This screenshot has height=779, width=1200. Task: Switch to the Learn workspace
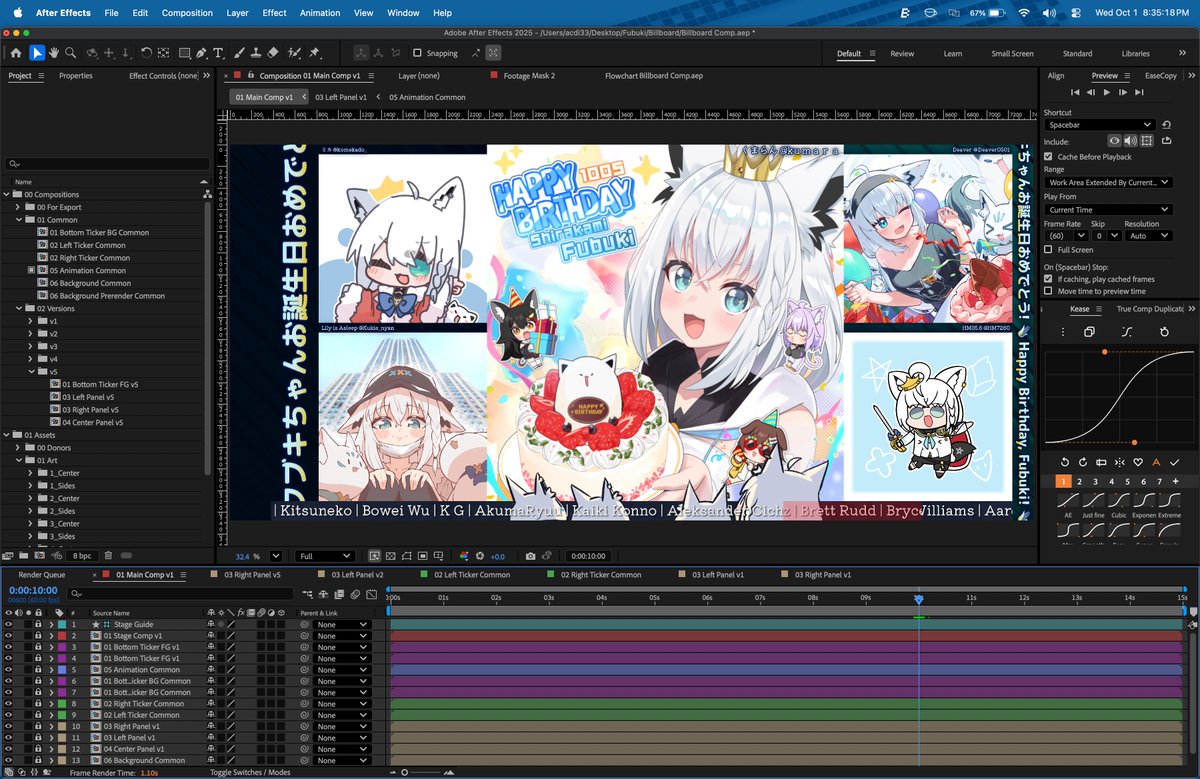[x=953, y=54]
